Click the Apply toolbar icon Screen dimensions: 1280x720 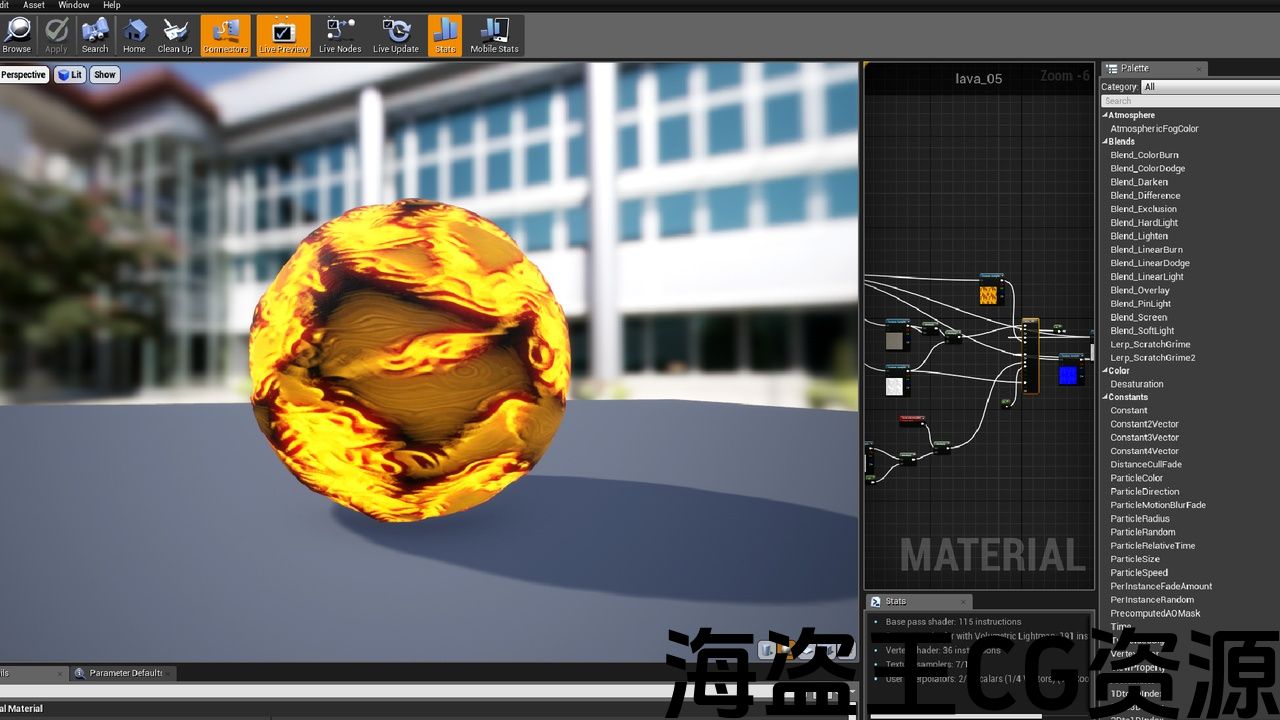(56, 35)
